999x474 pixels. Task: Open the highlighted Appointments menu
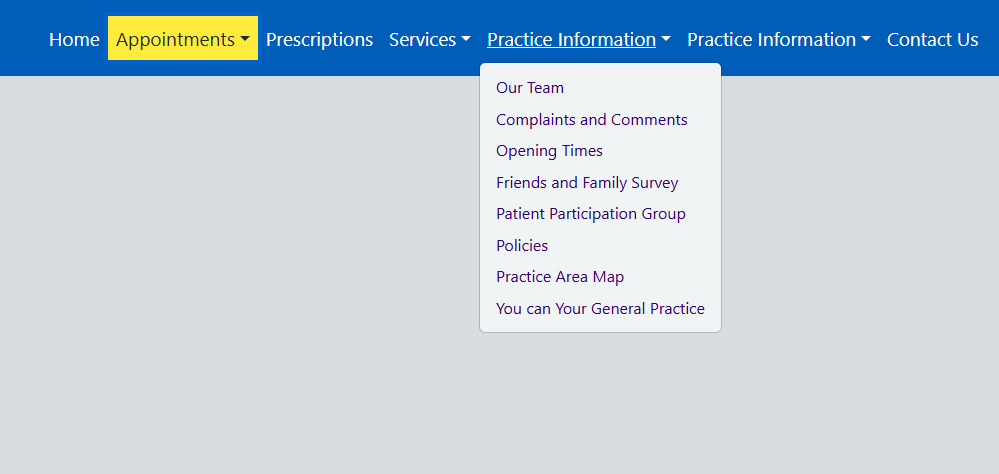[x=175, y=40]
